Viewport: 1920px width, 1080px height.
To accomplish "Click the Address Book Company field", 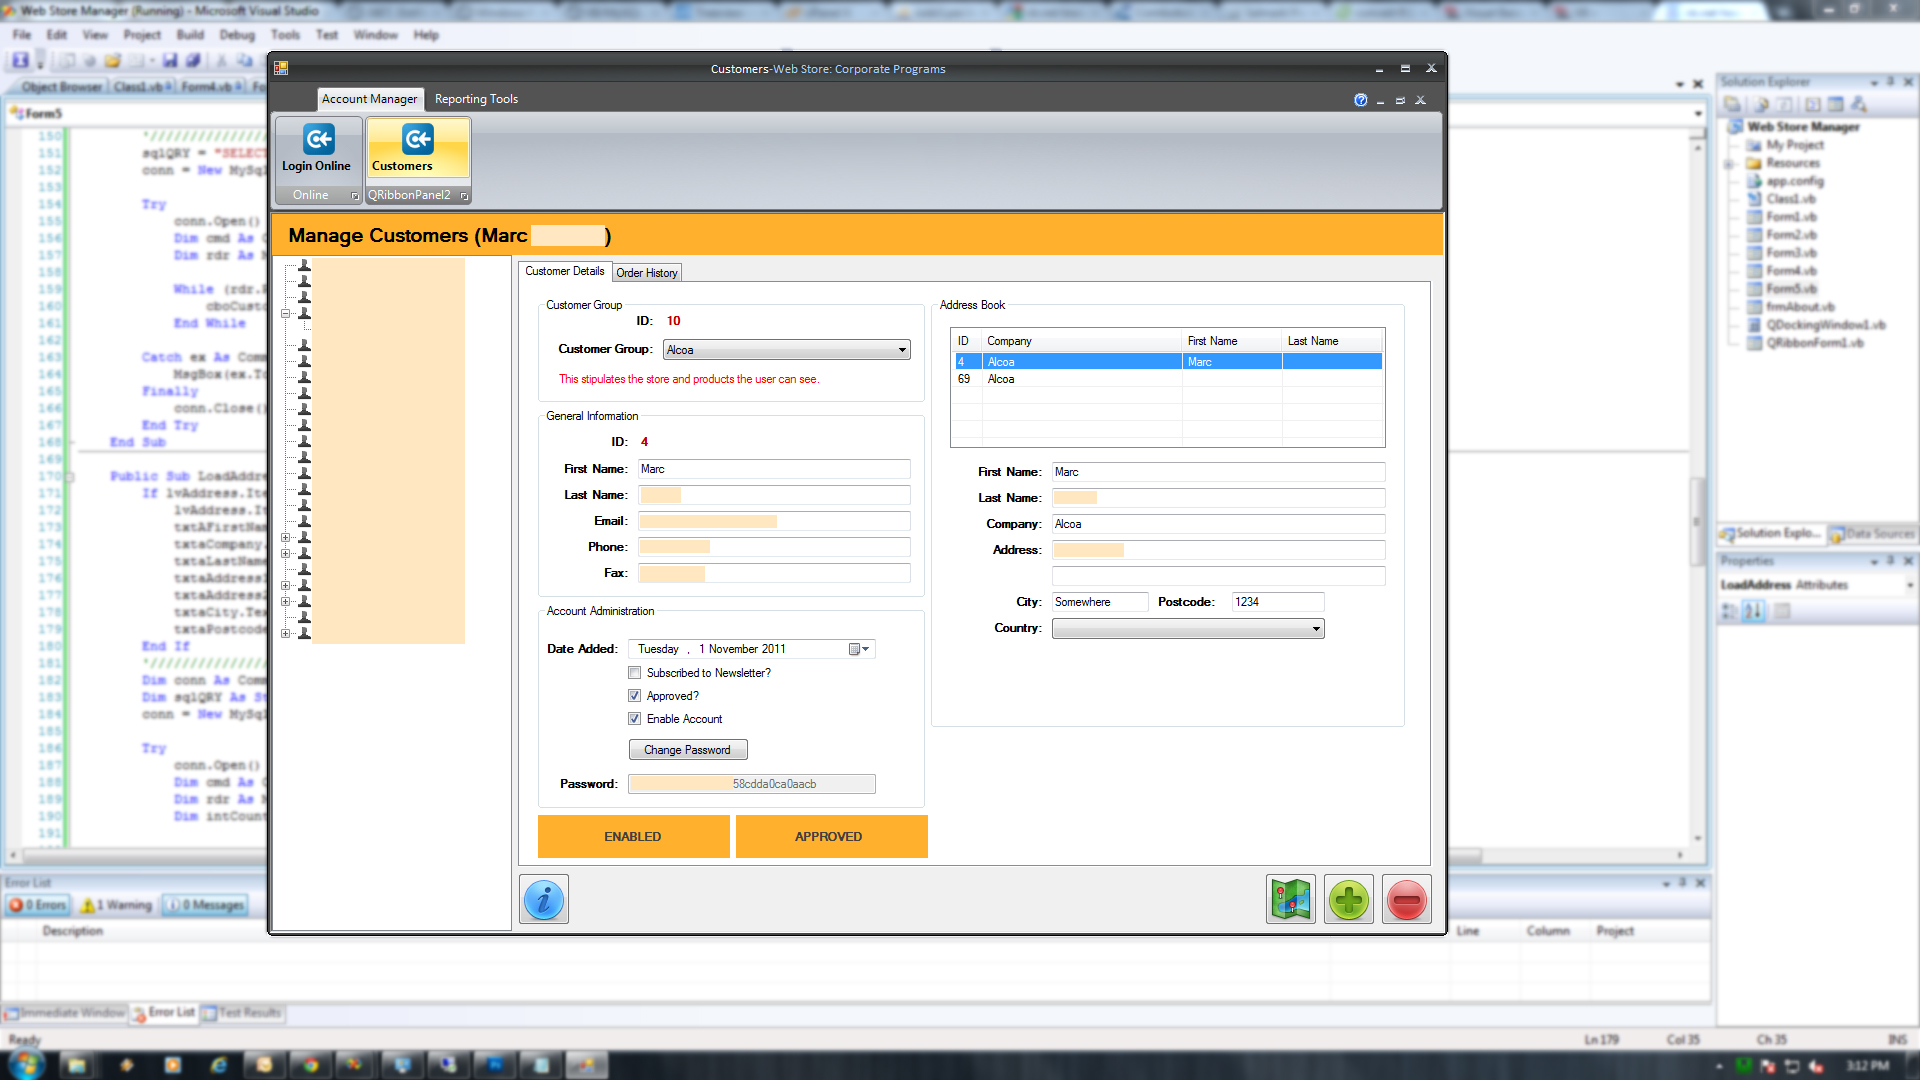I will (1218, 524).
